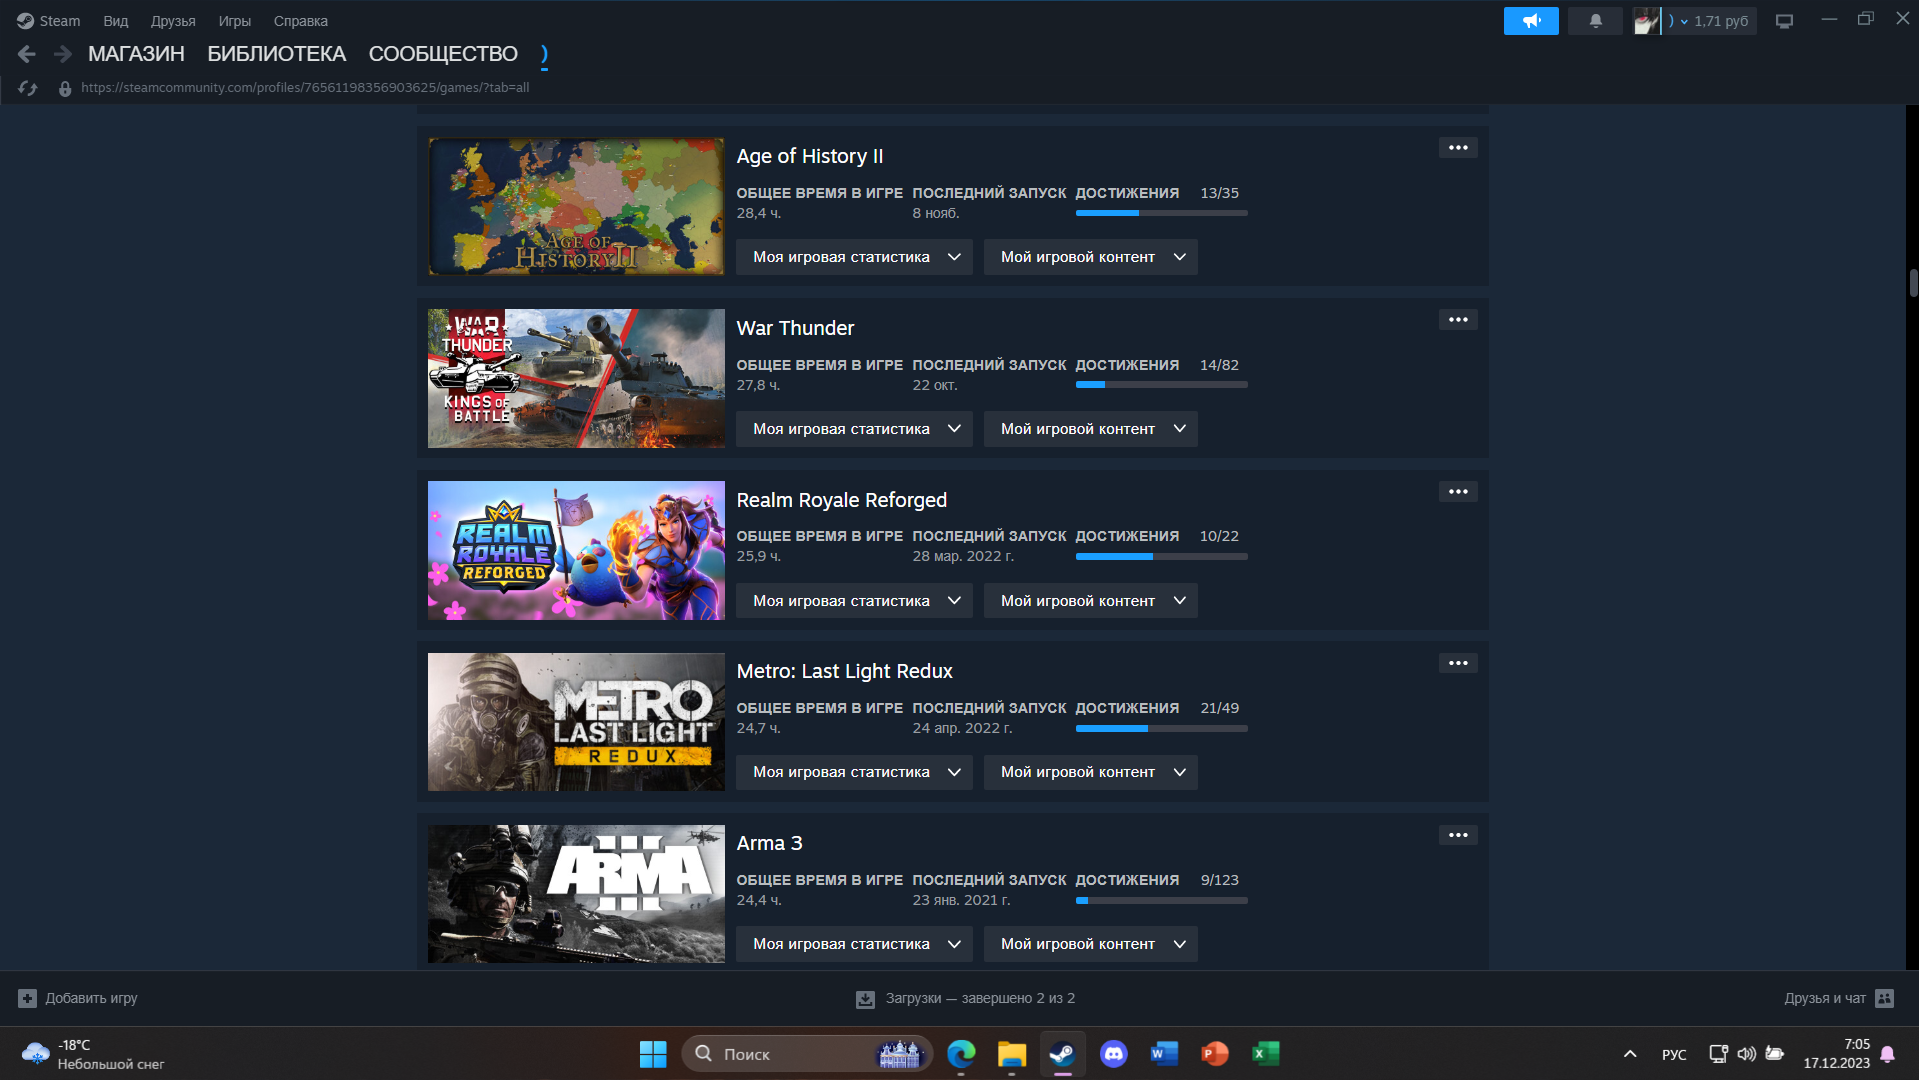Open Discord from the taskbar

coord(1113,1054)
